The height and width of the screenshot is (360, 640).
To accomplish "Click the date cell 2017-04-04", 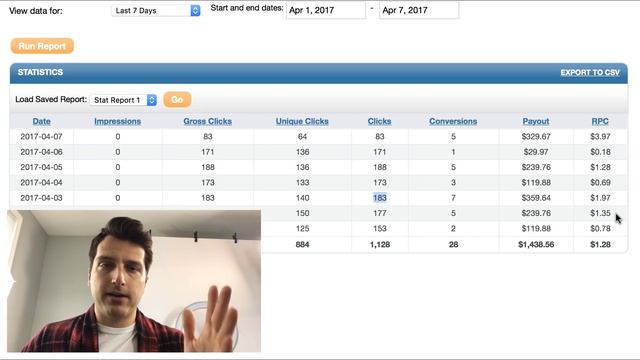I will point(42,182).
